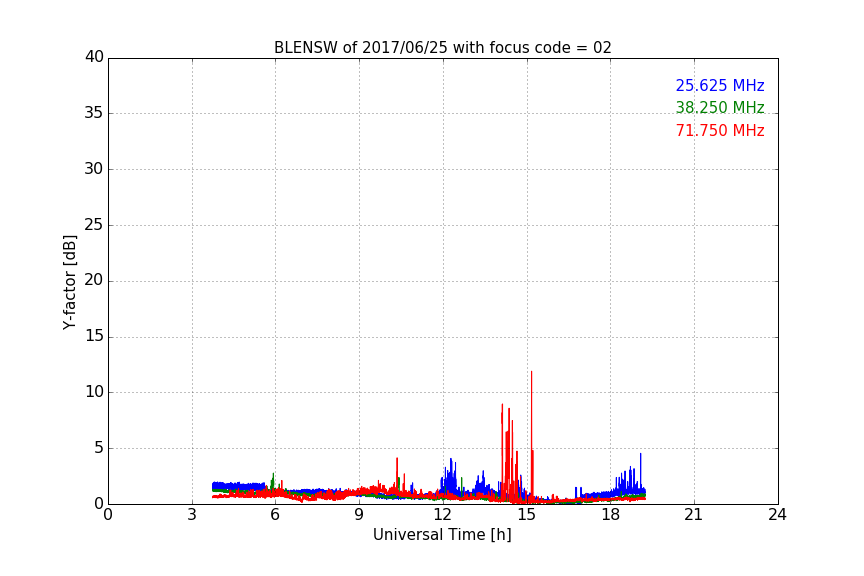The width and height of the screenshot is (864, 576).
Task: Click the red spike reaching about 4 dB near 10.3 h
Action: tap(397, 477)
